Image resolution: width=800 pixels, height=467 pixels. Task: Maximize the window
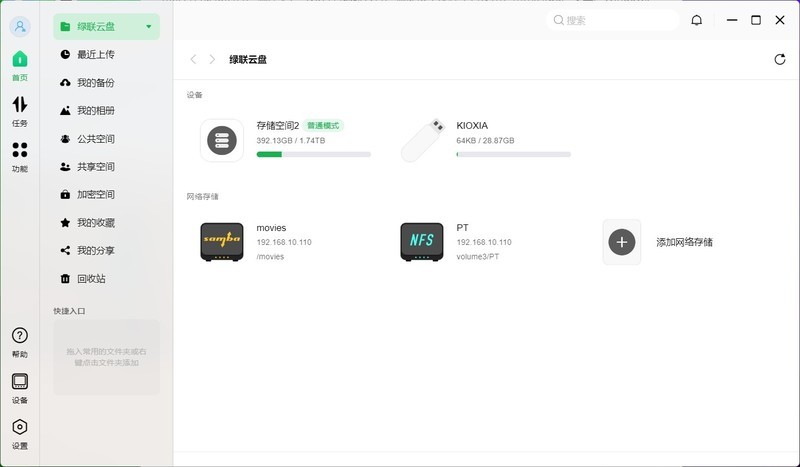point(756,20)
